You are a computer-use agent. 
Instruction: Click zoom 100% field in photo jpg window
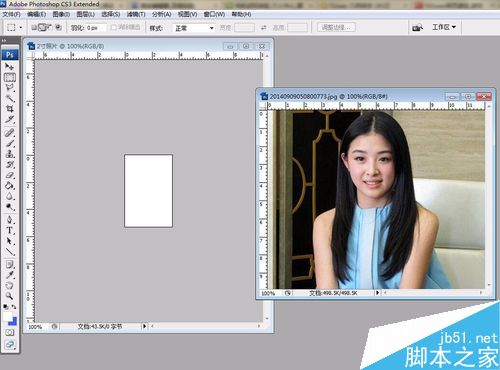coord(269,293)
